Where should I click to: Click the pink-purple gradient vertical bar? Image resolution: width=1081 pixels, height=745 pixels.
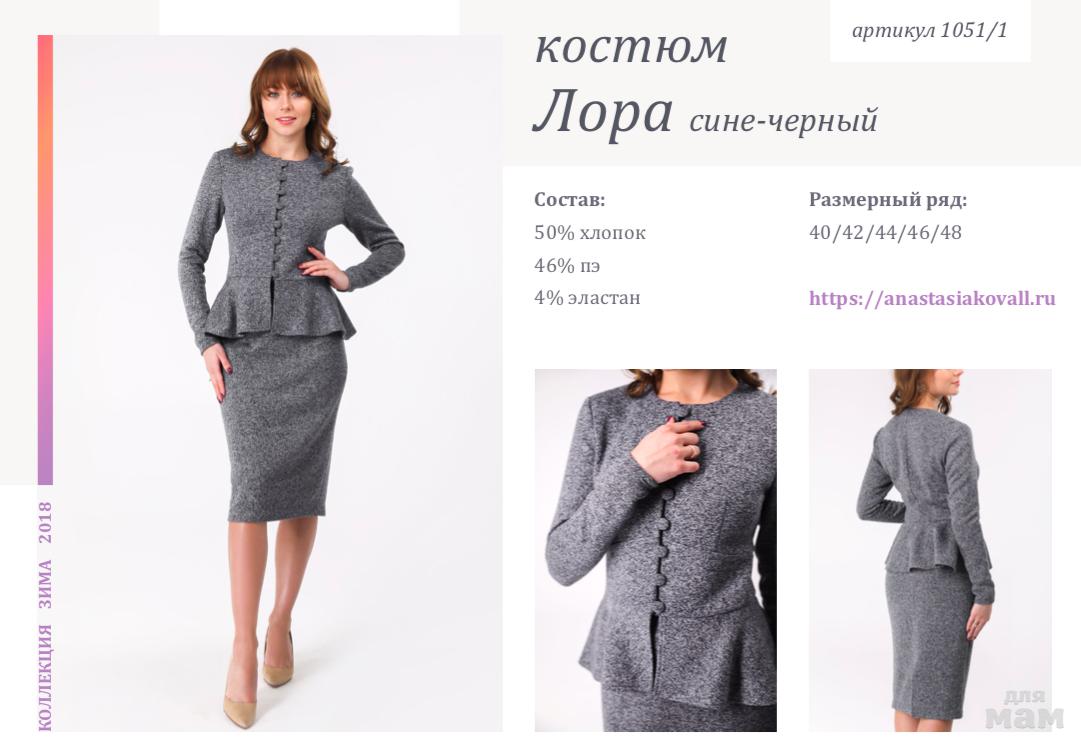tap(46, 260)
